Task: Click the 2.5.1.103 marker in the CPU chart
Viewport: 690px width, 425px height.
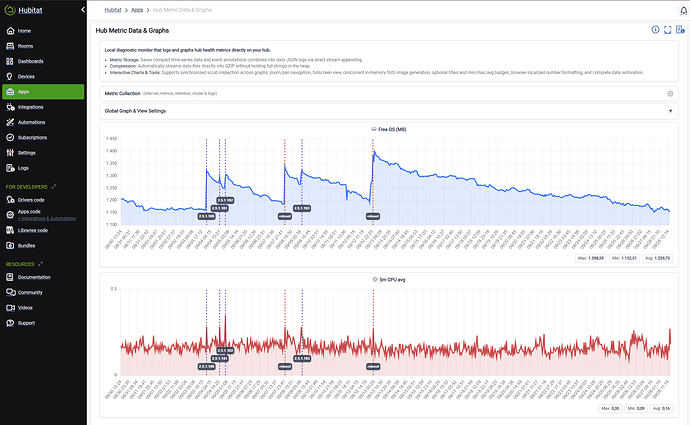Action: 302,358
